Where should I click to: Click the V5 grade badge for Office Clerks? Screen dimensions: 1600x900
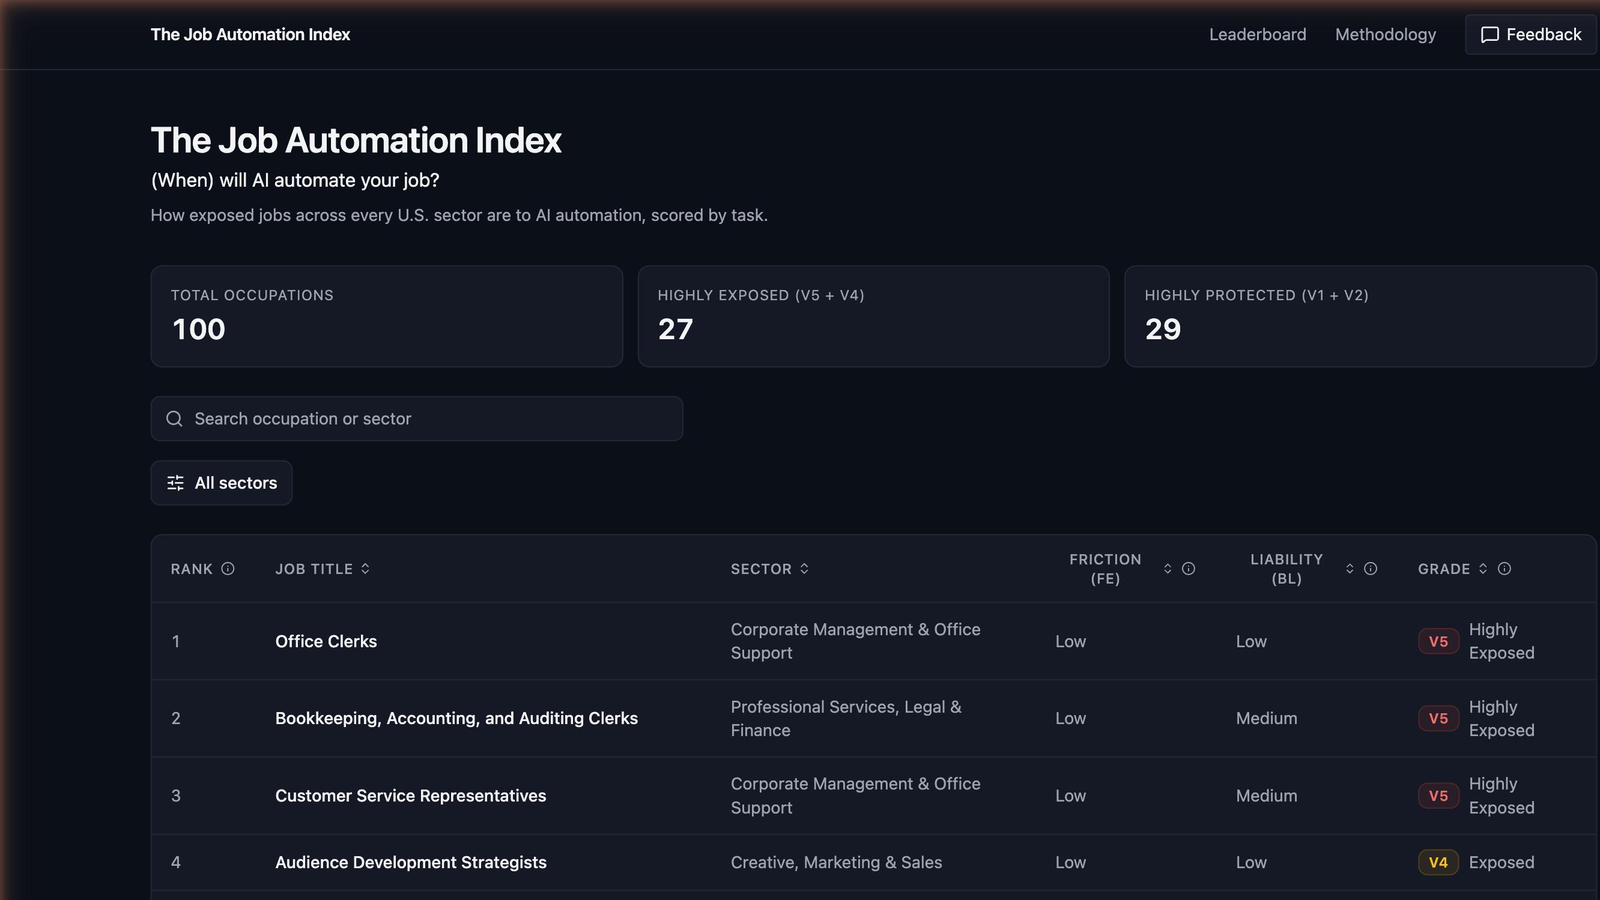tap(1438, 641)
